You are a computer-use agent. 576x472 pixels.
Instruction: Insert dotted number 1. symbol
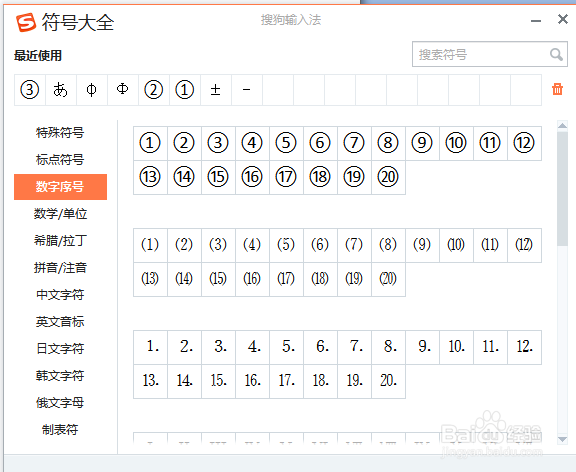[150, 347]
